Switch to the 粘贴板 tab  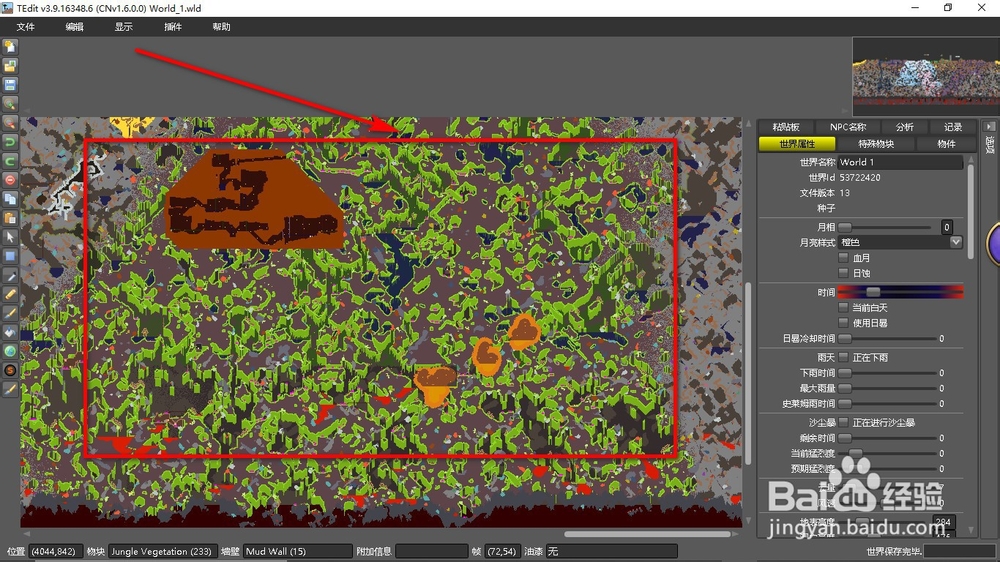click(786, 127)
